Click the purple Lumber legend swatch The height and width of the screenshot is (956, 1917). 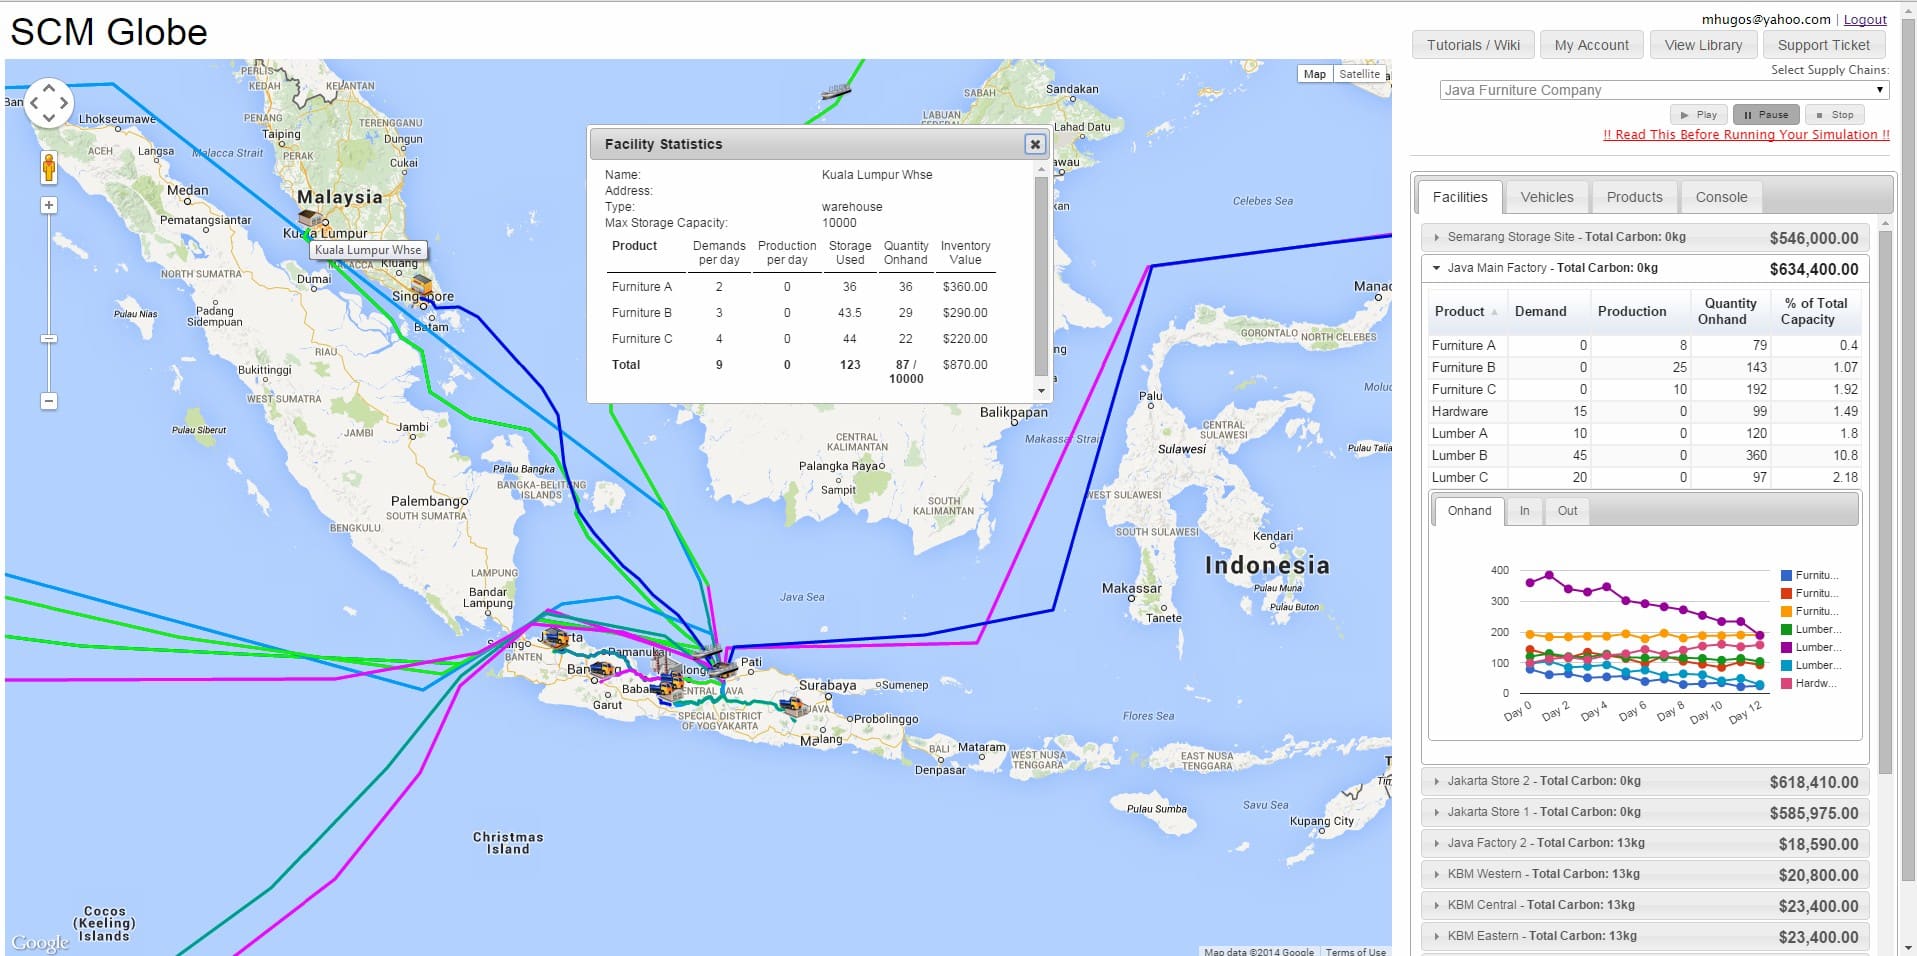pyautogui.click(x=1786, y=647)
